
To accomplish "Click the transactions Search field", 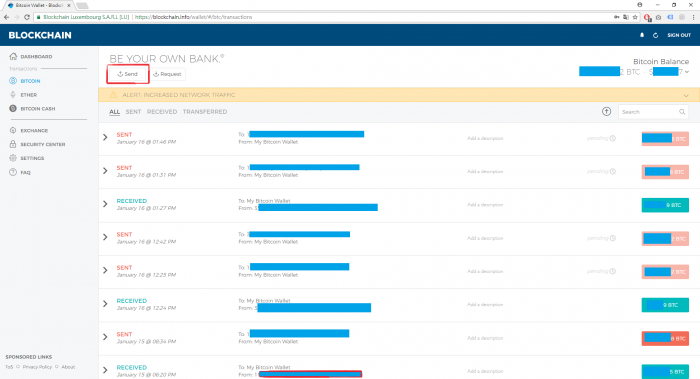I will [653, 112].
